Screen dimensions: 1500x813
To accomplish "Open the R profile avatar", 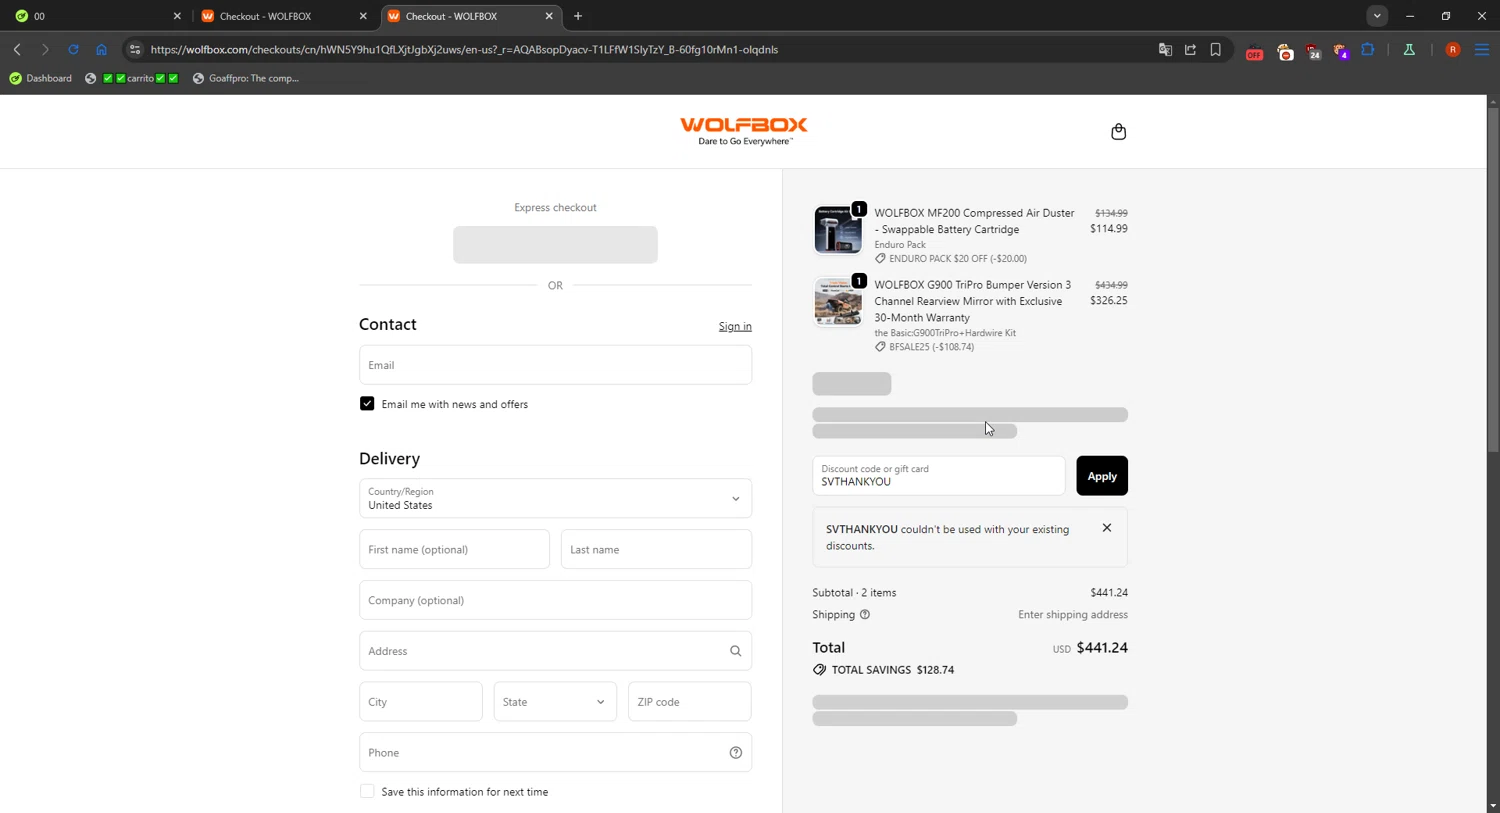I will click(1453, 49).
